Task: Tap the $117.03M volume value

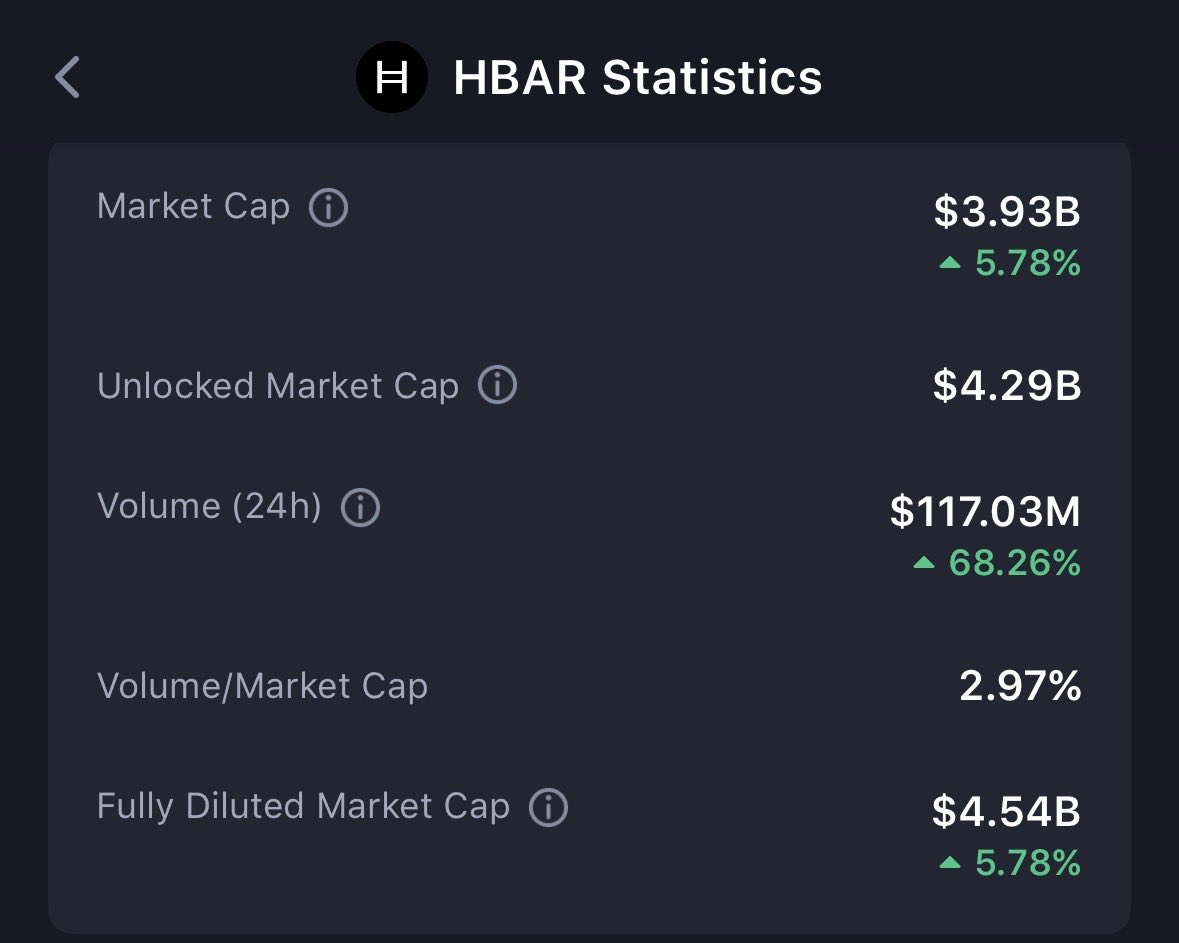Action: coord(985,512)
